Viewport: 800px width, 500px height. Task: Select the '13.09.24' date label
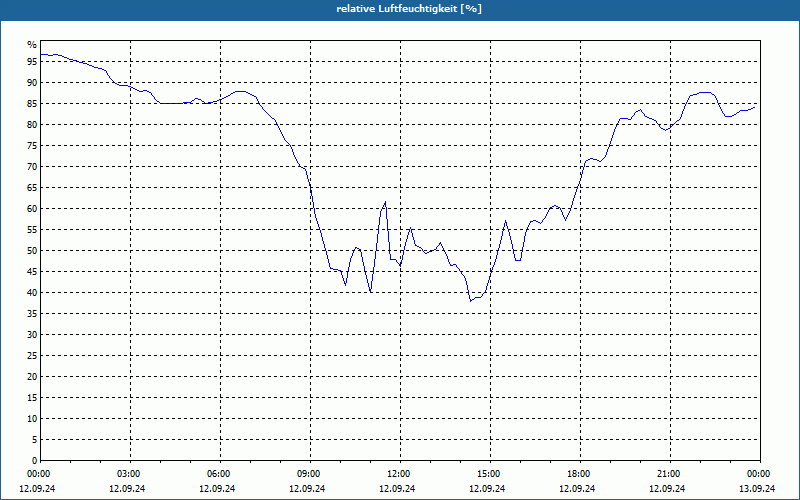pos(757,489)
